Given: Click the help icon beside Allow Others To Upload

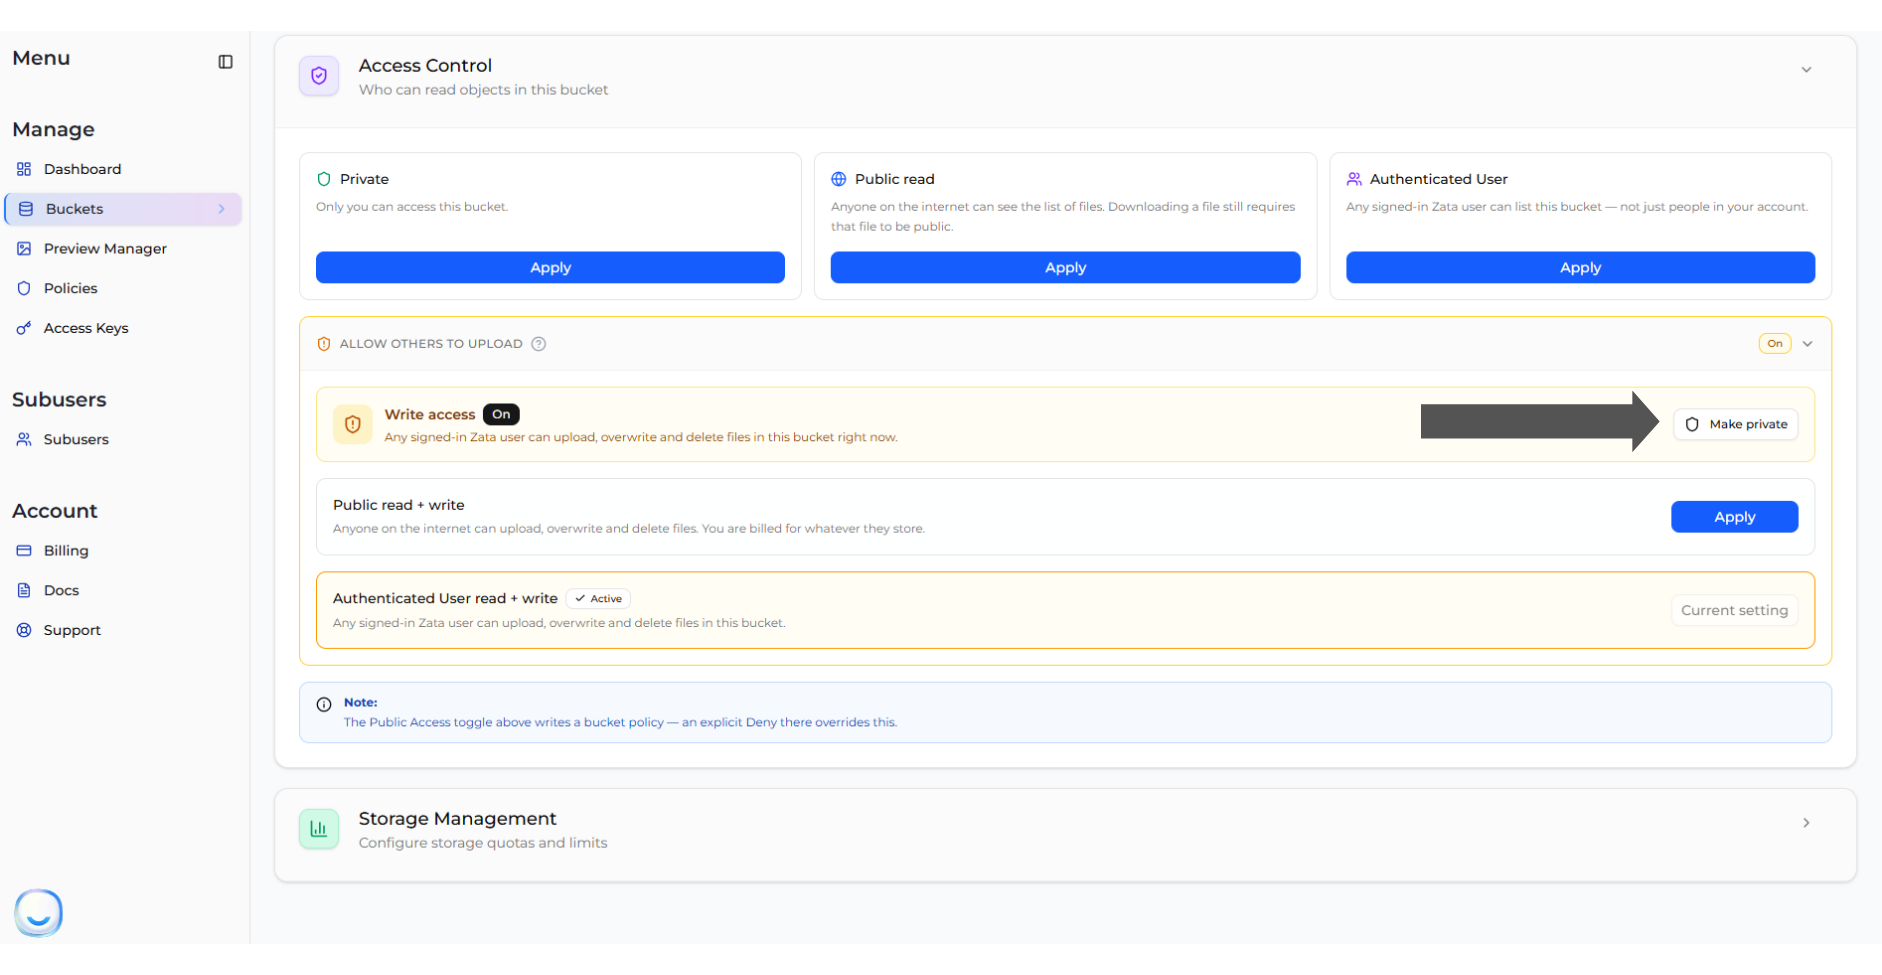Looking at the screenshot, I should tap(539, 344).
